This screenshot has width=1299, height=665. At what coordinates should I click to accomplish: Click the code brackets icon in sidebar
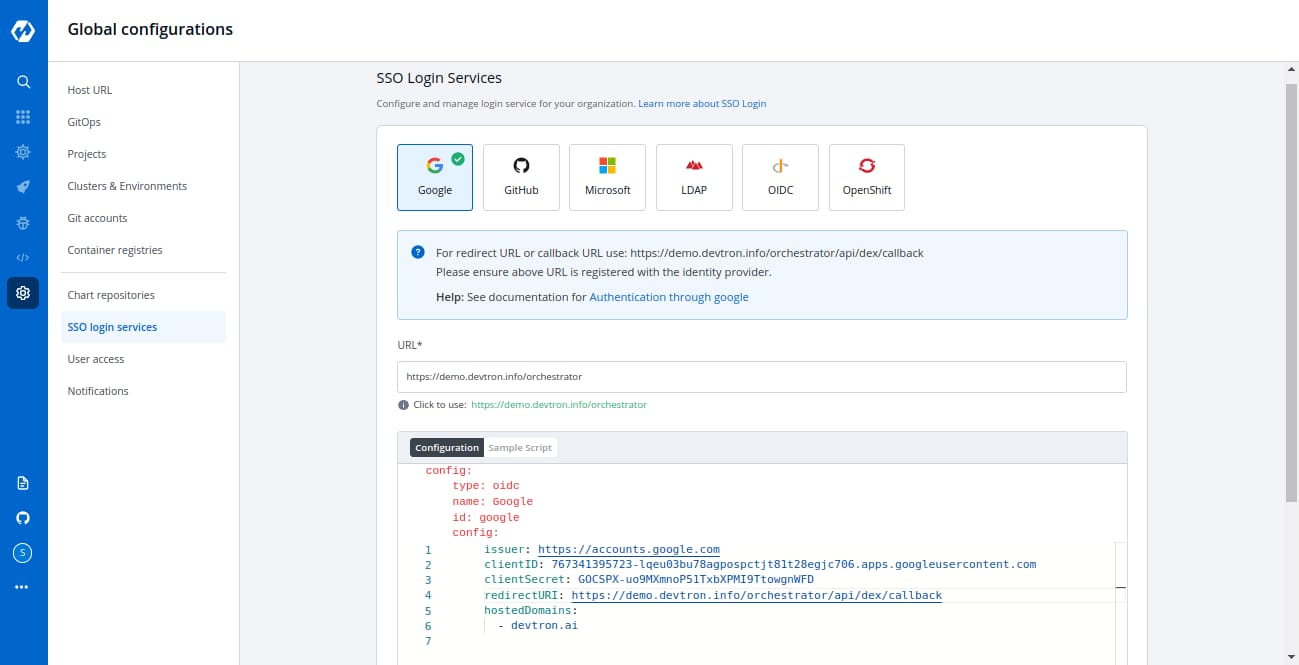[x=23, y=257]
